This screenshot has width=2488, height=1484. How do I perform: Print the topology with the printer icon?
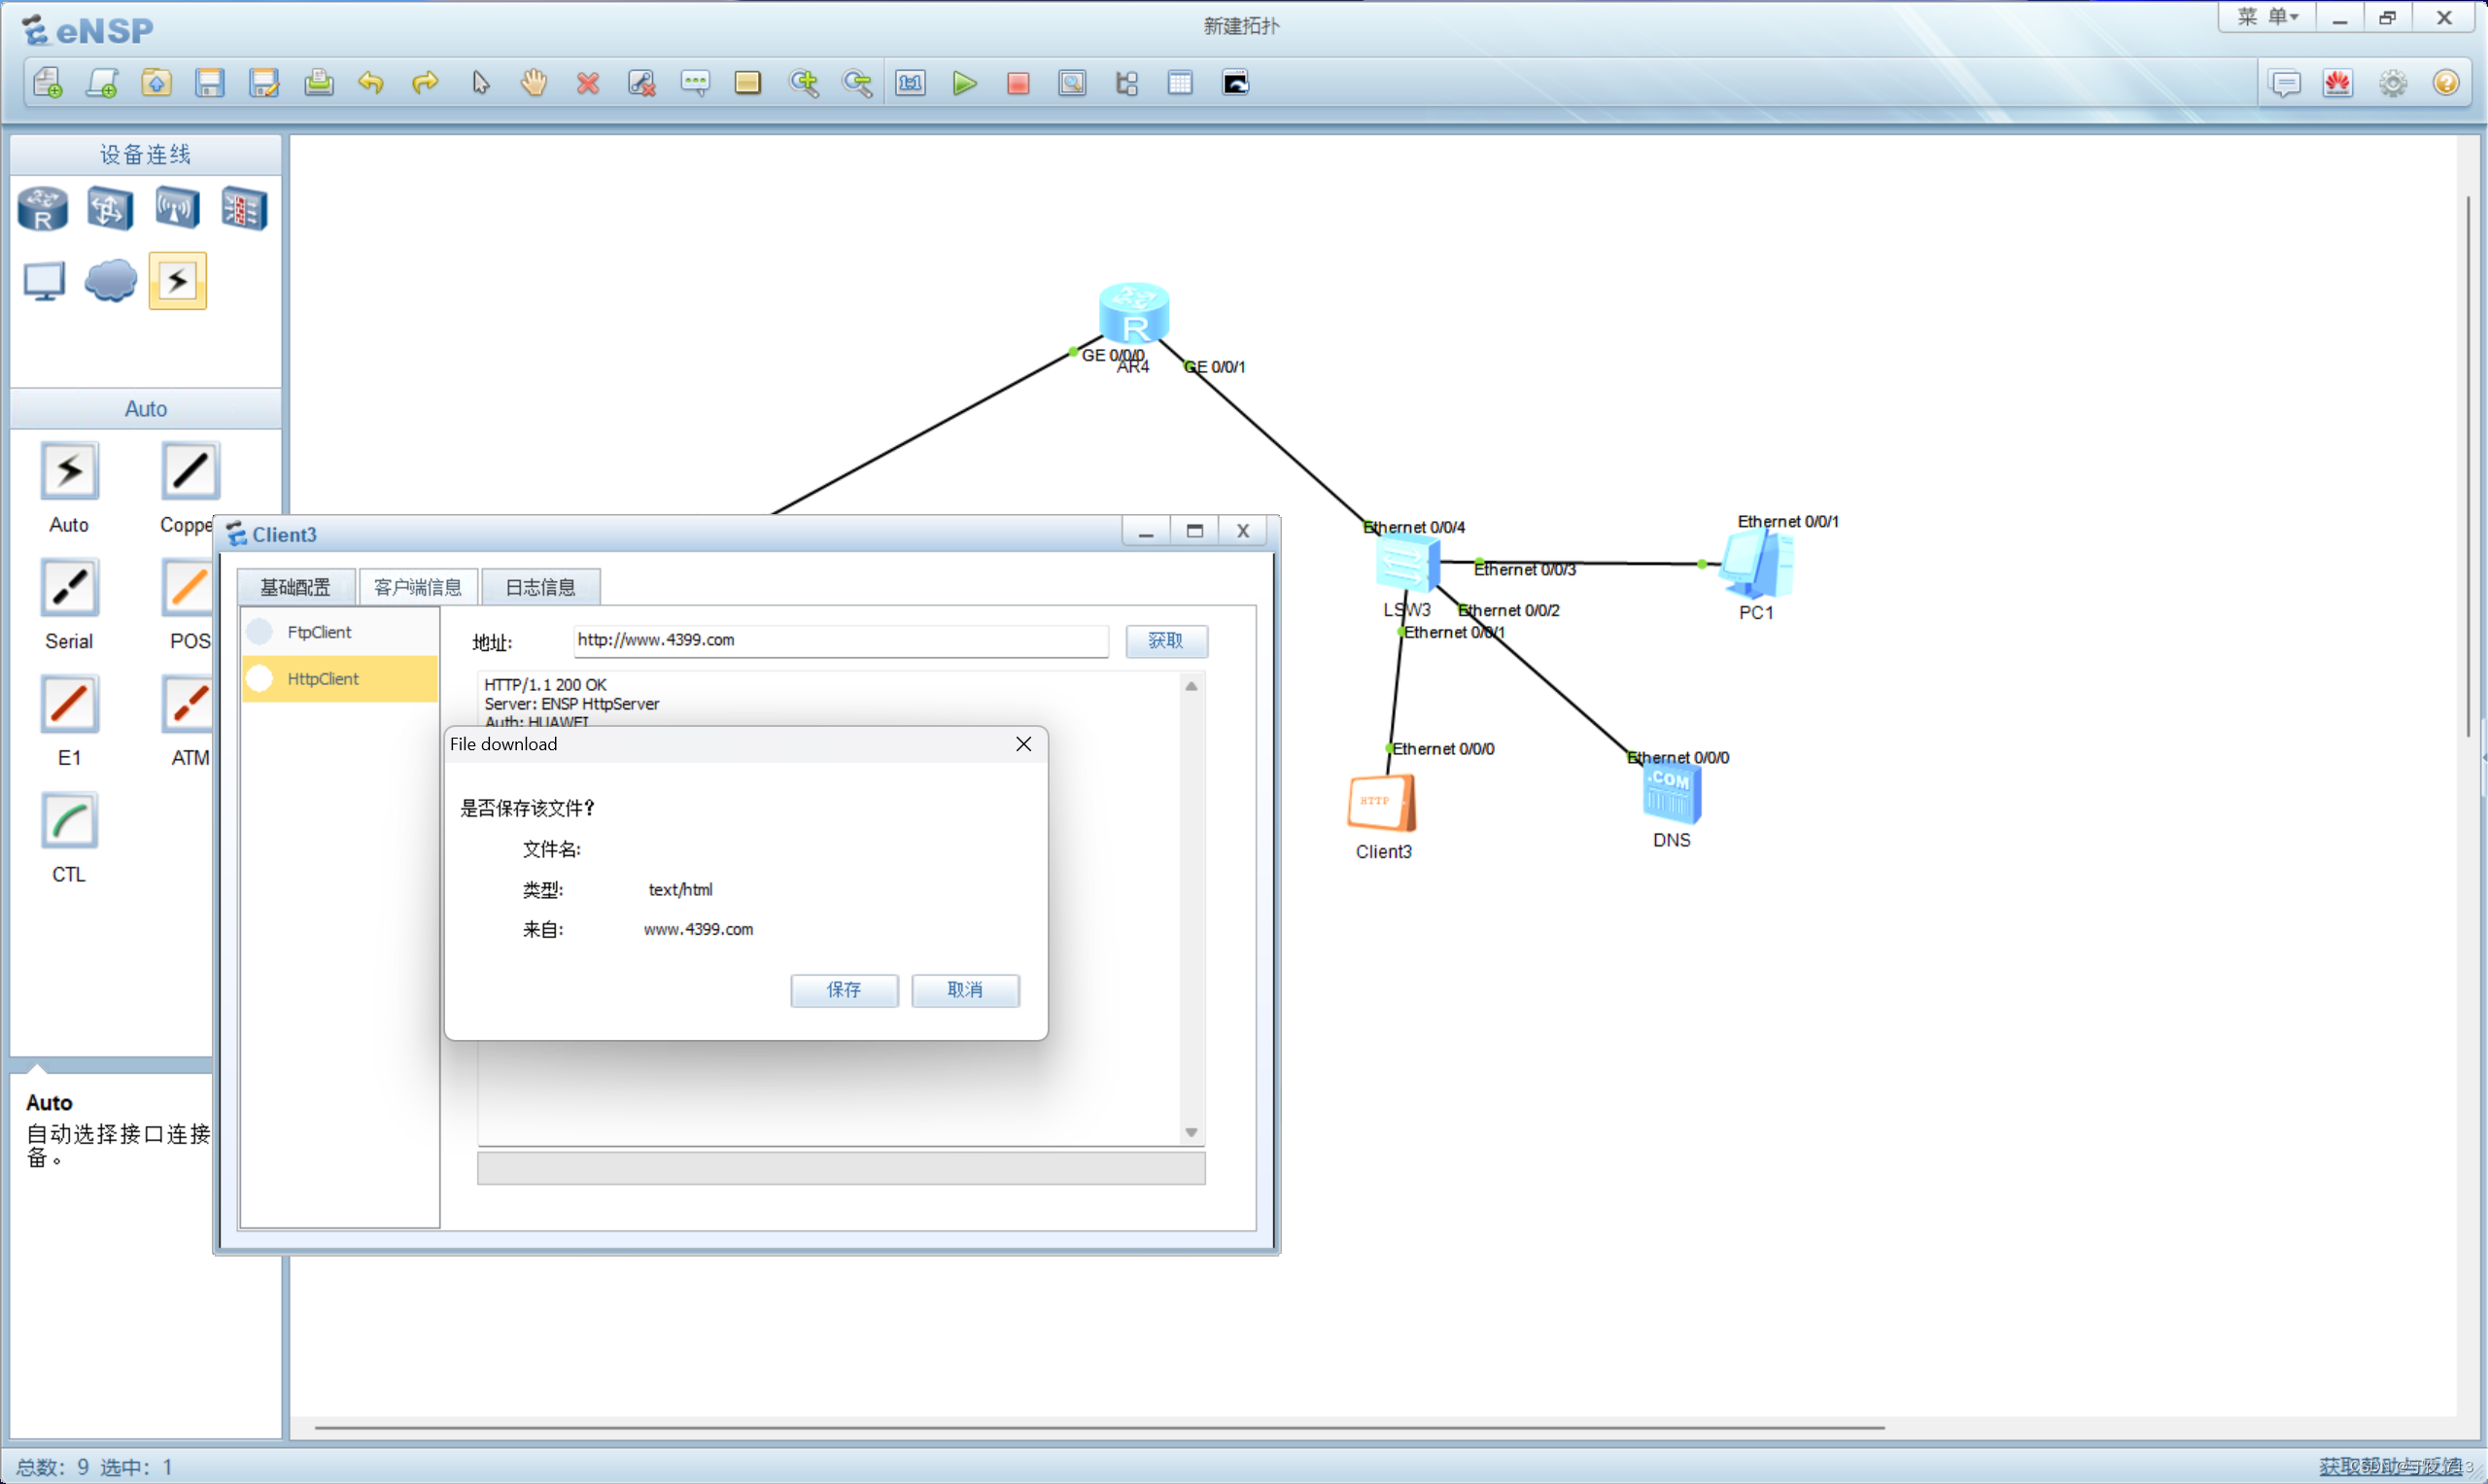pos(319,83)
